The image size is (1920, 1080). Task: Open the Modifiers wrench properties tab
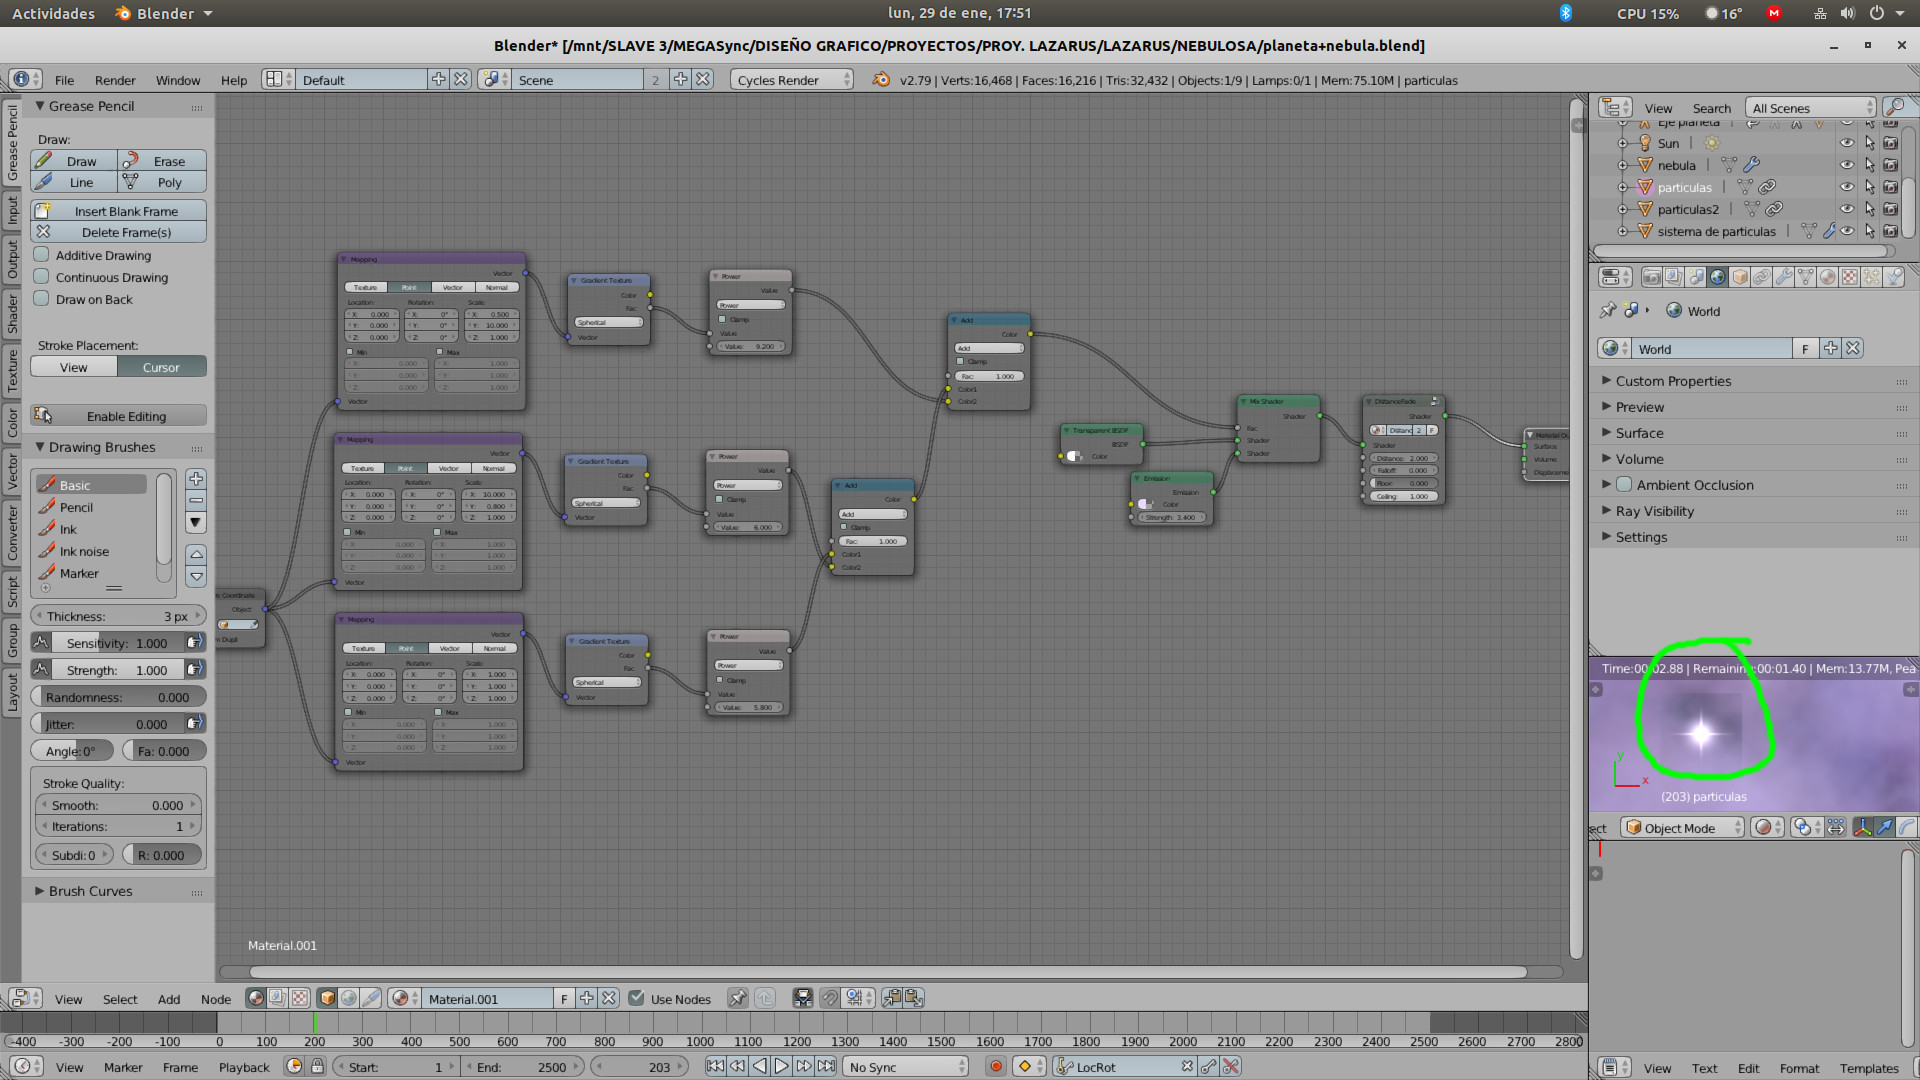click(1784, 277)
